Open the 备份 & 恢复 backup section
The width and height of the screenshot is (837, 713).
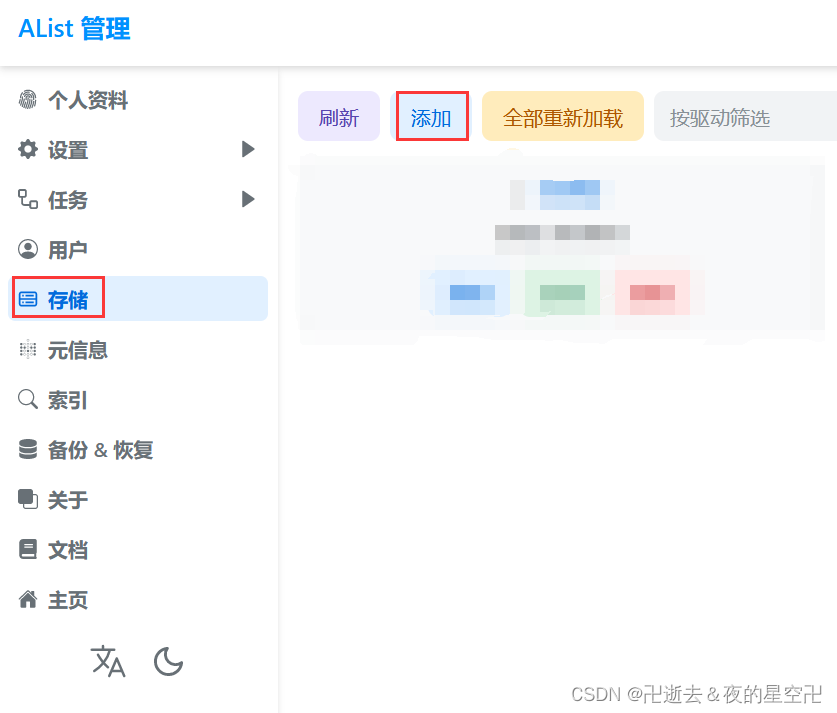coord(28,449)
